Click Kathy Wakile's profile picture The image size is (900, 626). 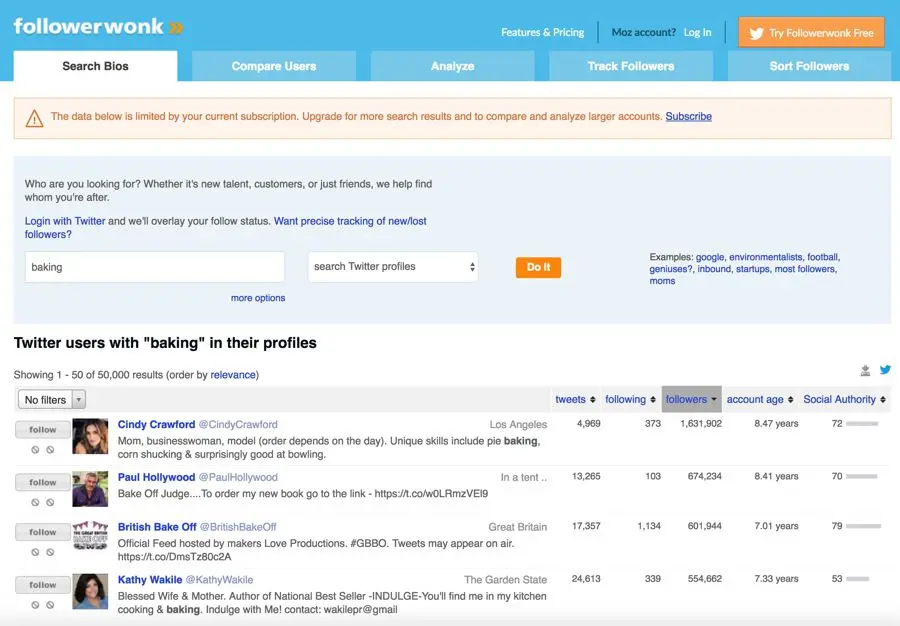pos(90,591)
